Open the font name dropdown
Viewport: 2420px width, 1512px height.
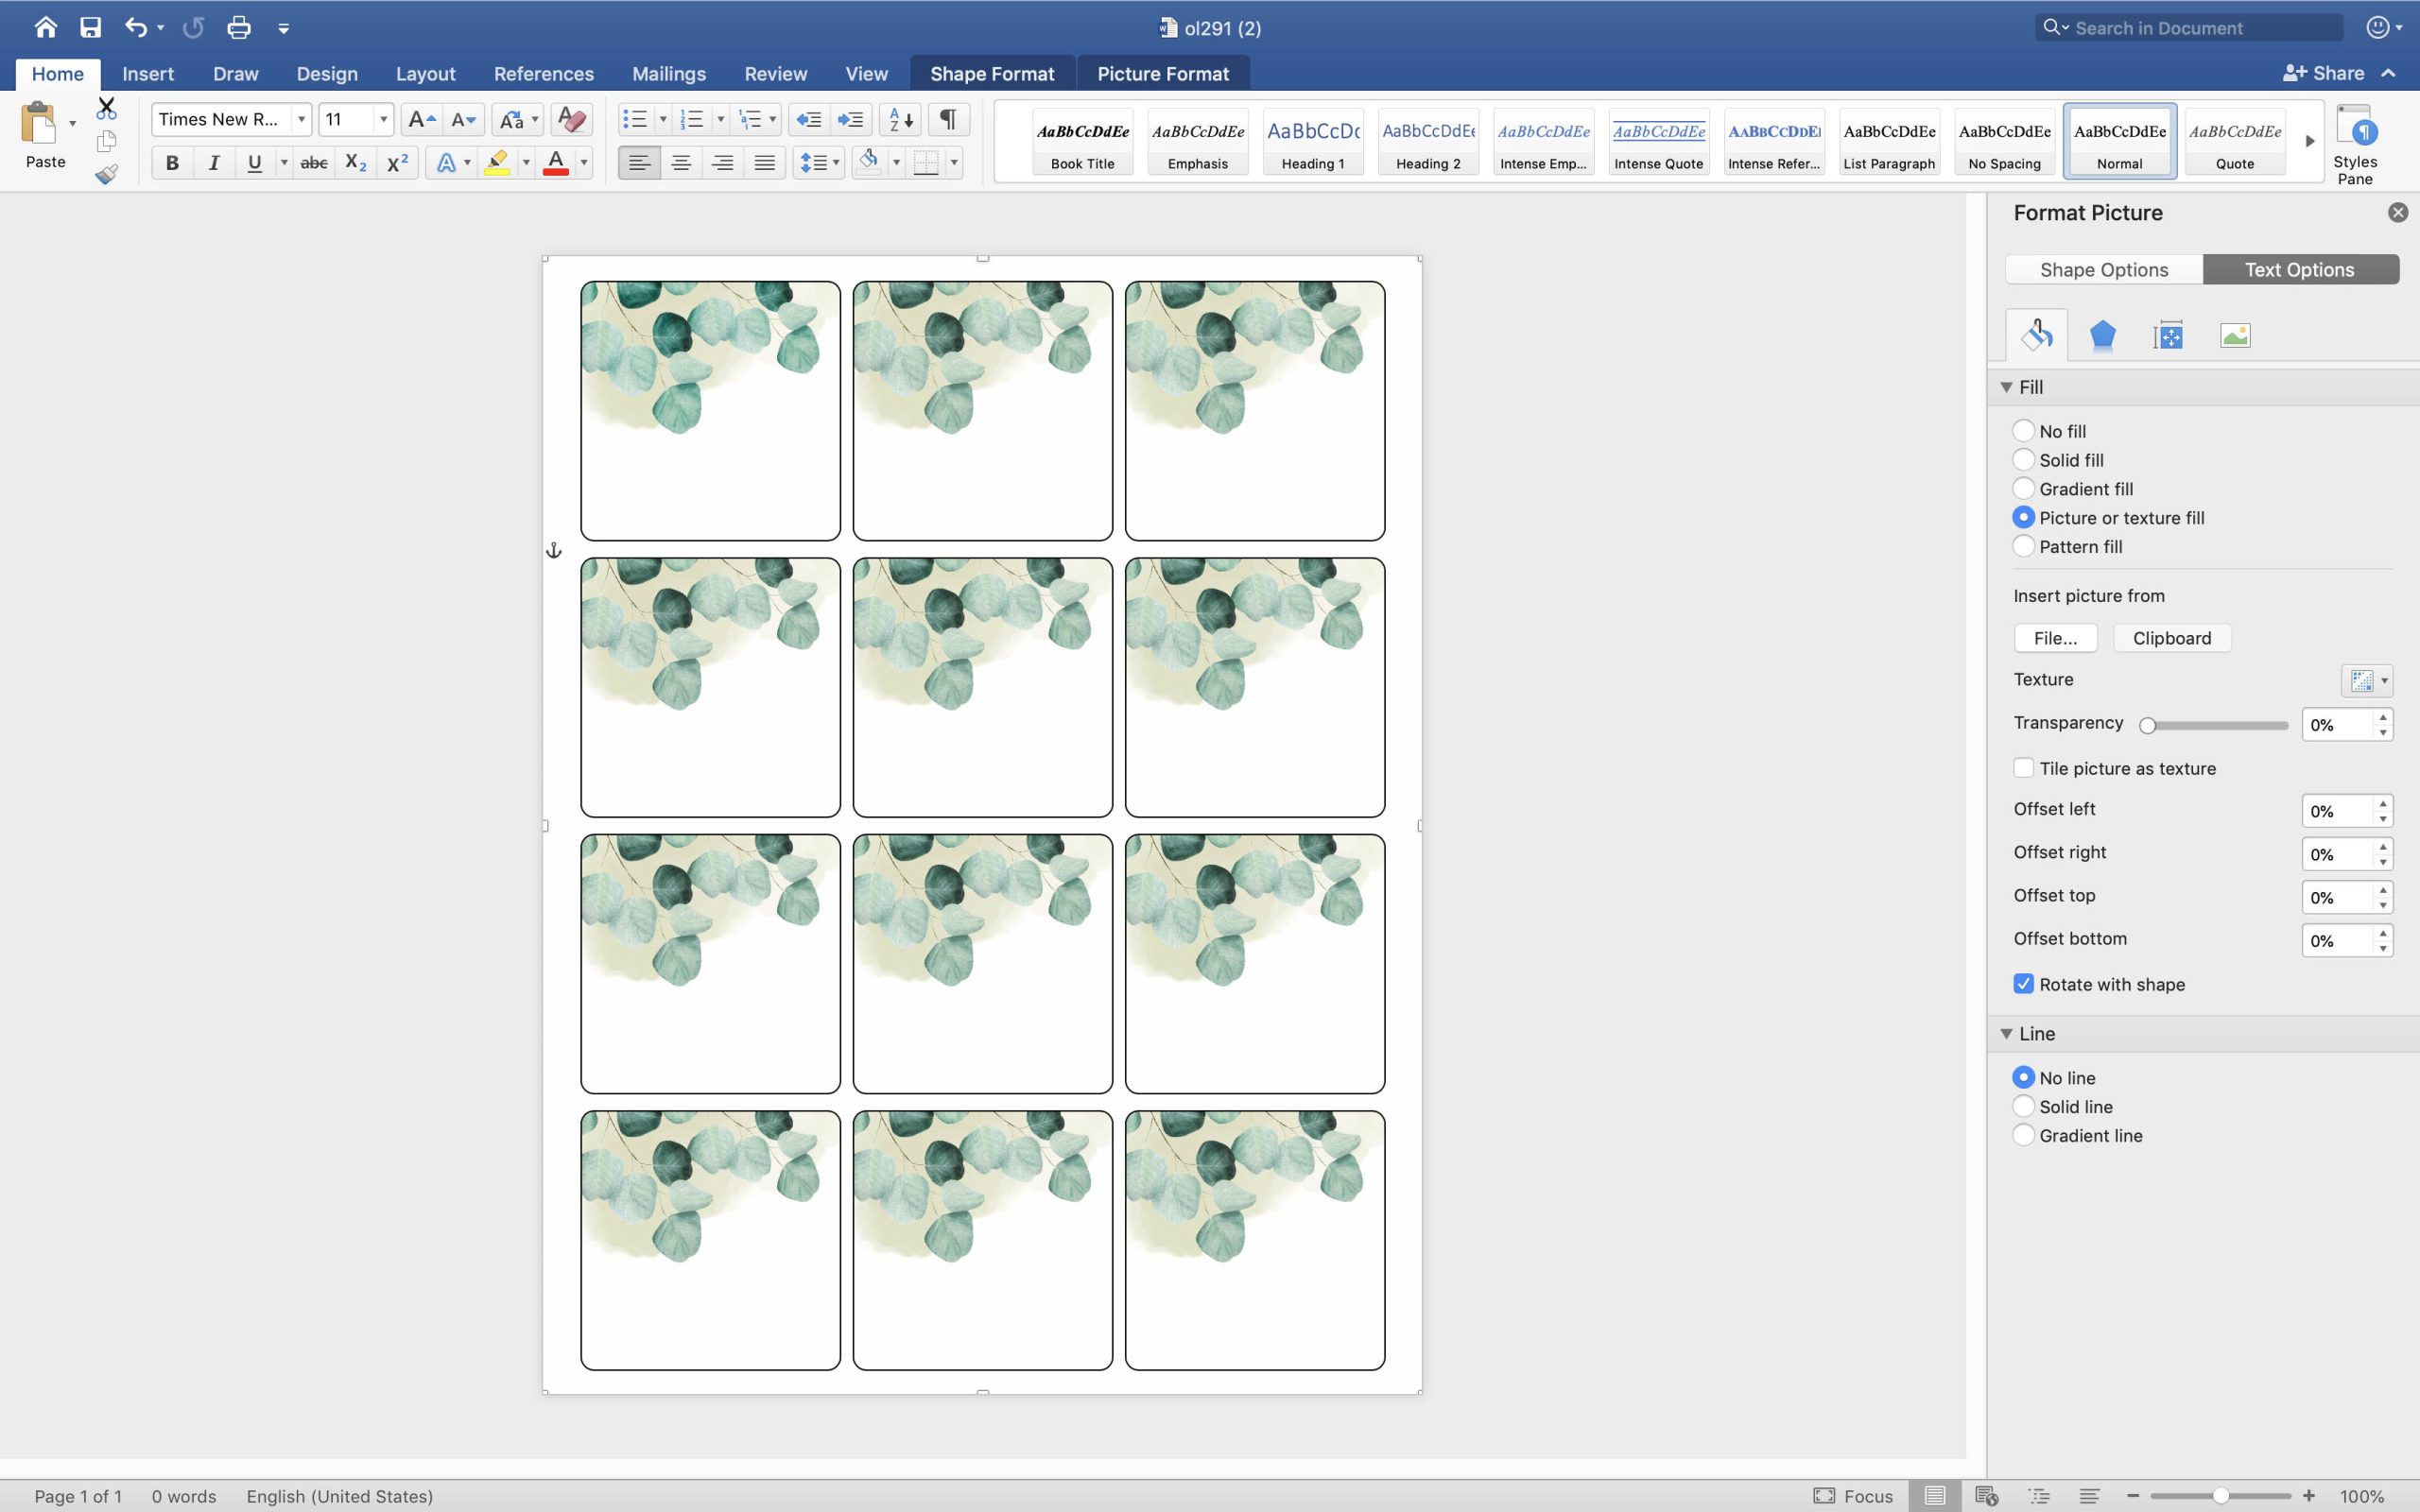[x=300, y=120]
